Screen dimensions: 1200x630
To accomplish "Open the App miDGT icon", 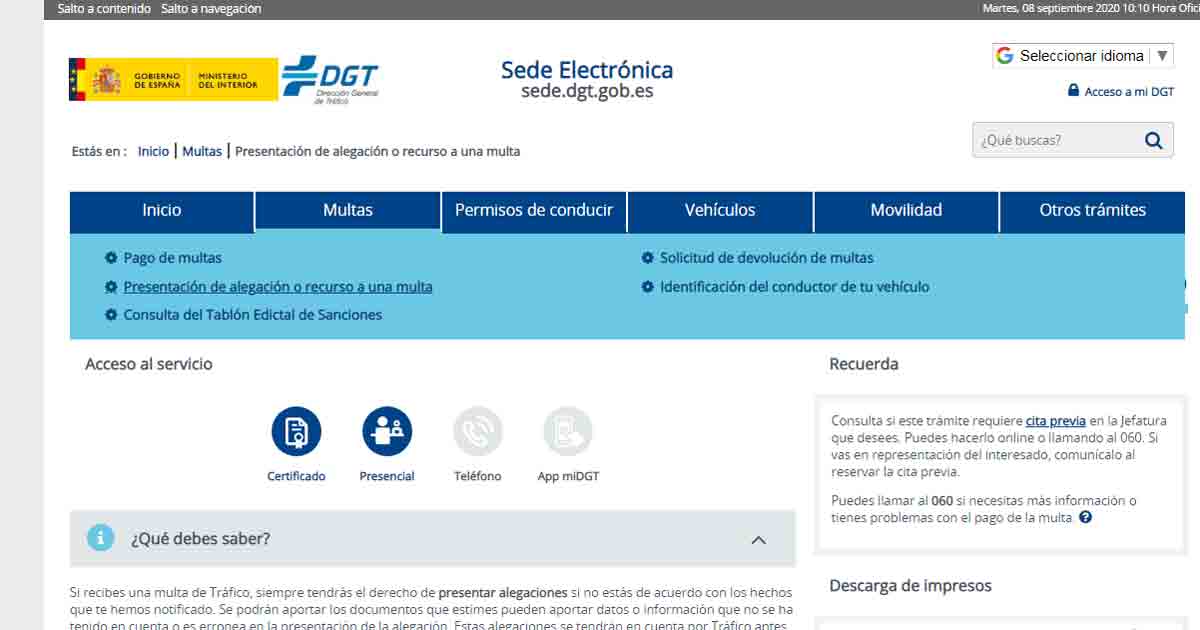I will pyautogui.click(x=568, y=432).
